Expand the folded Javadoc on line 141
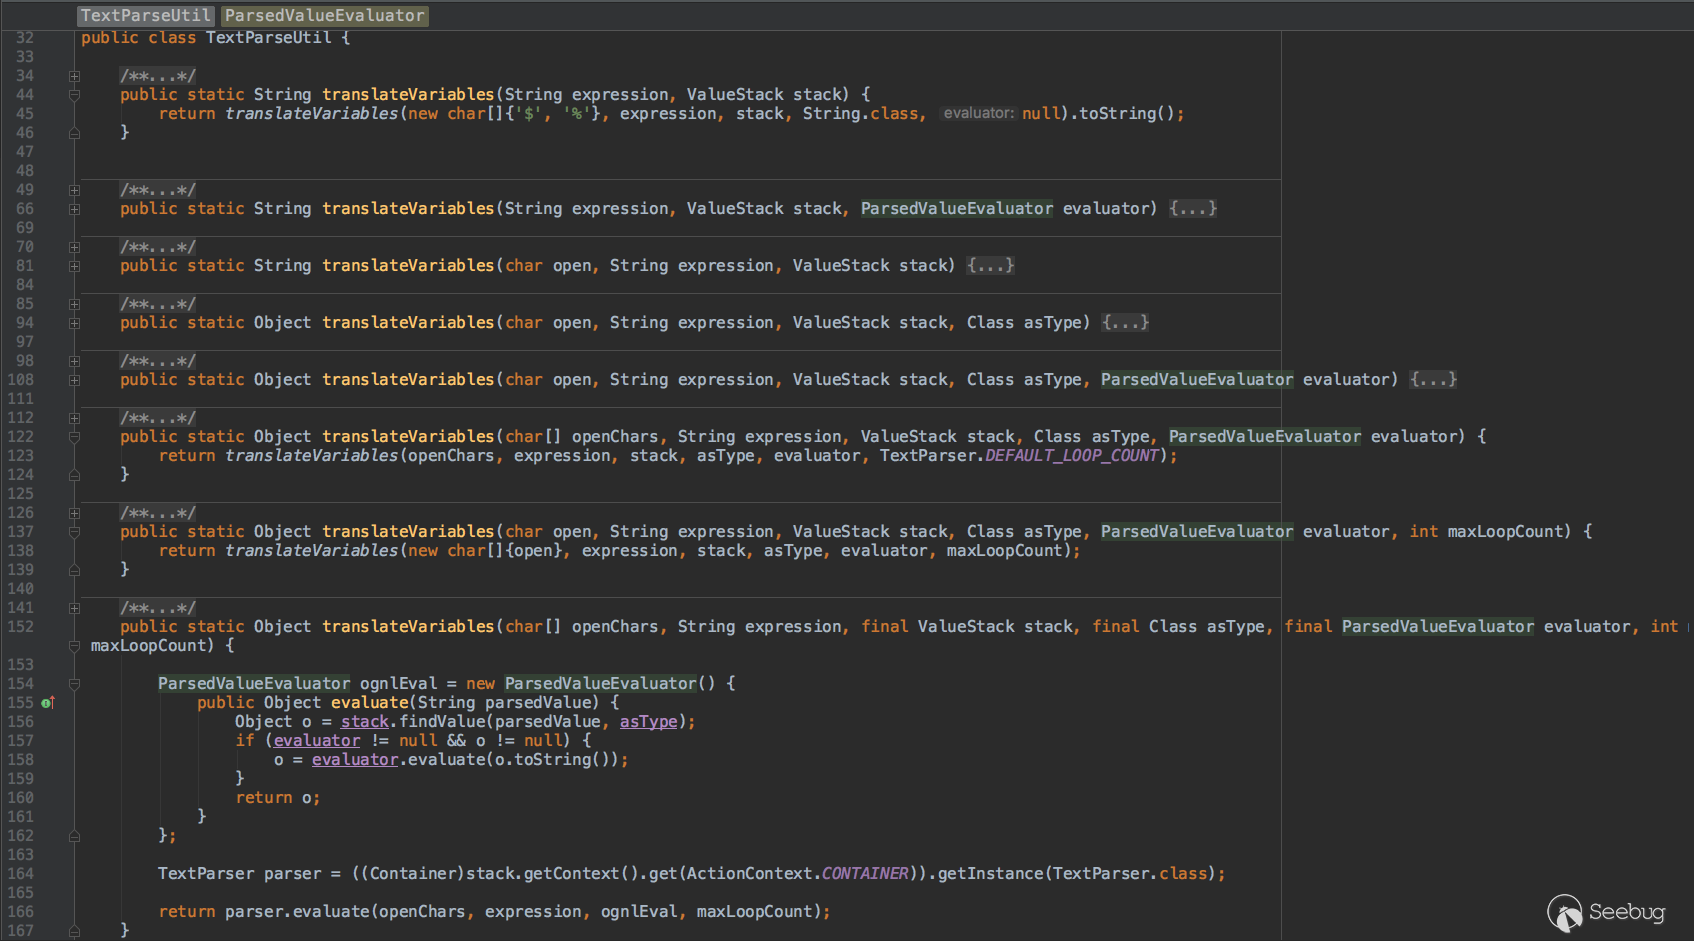The height and width of the screenshot is (941, 1694). coord(74,608)
